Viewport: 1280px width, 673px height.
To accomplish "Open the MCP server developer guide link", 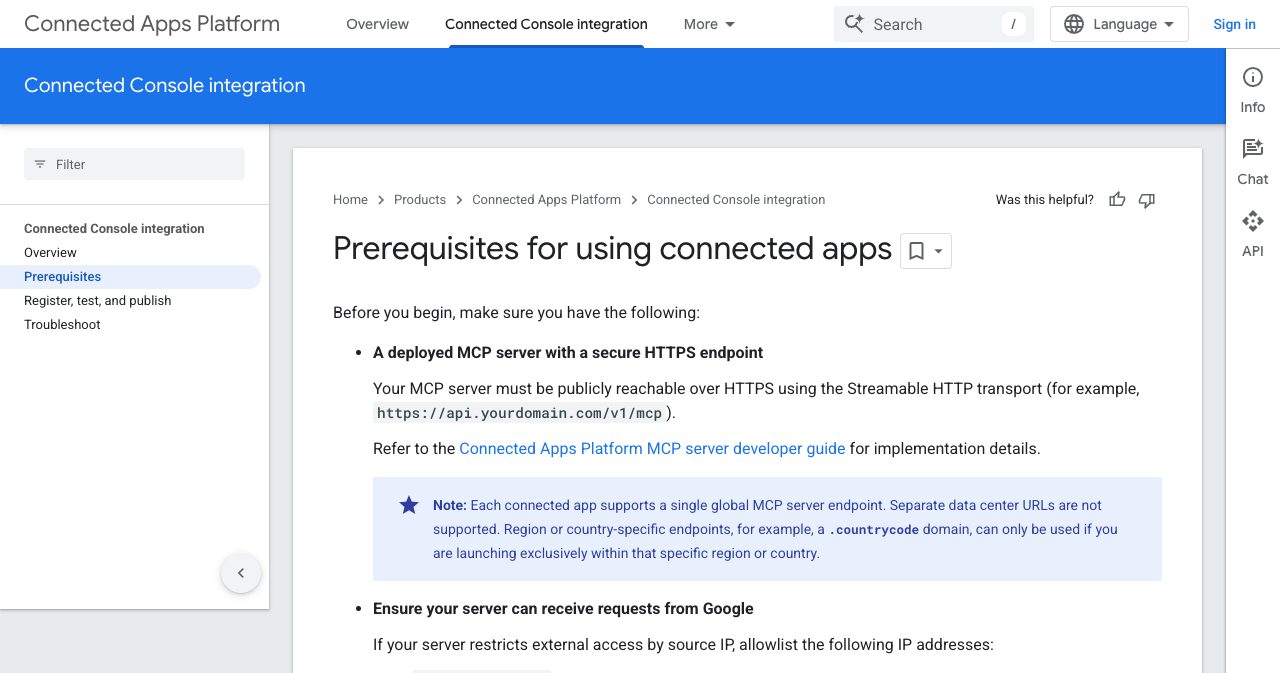I will point(652,449).
